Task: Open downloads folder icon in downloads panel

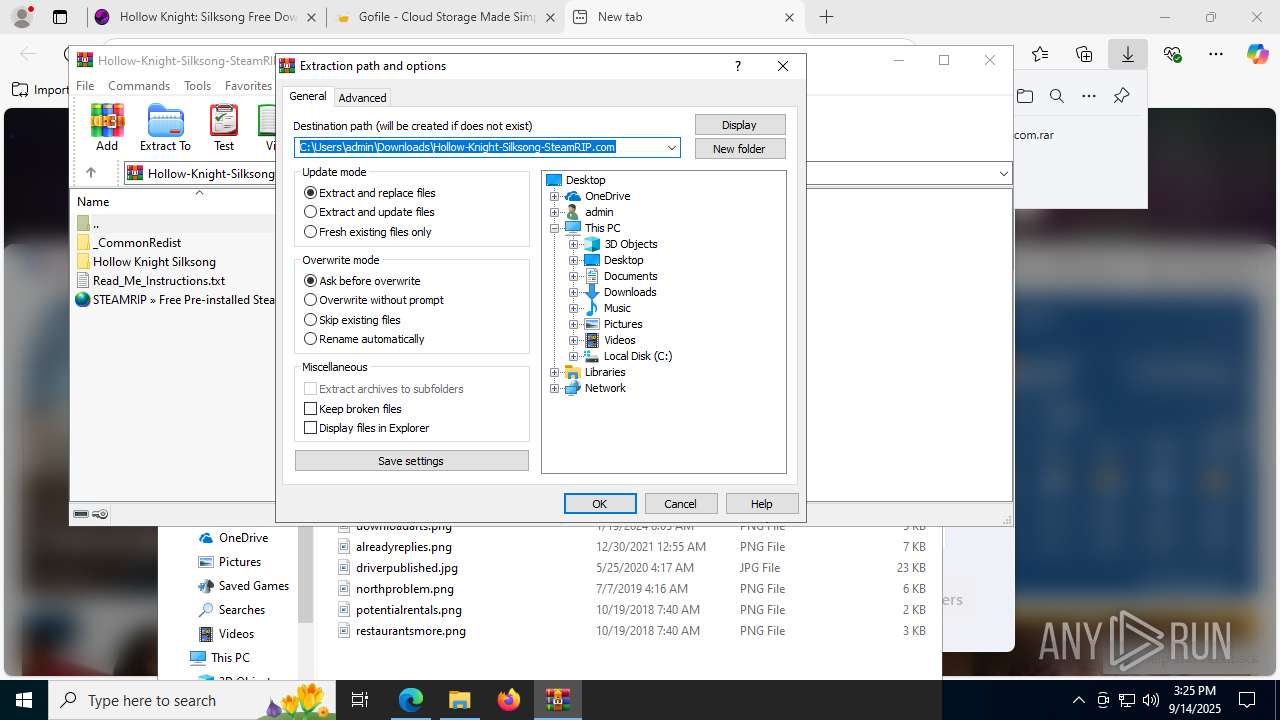Action: click(1025, 96)
